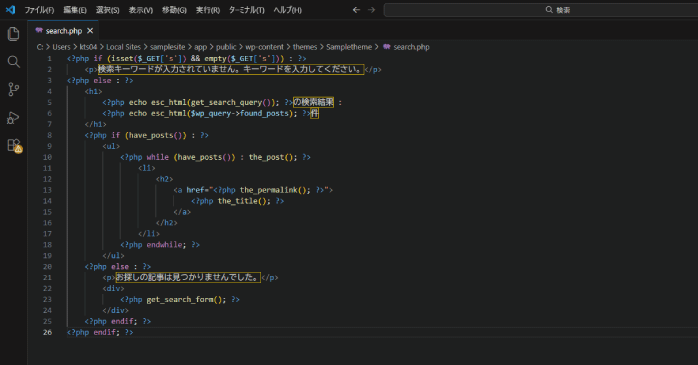This screenshot has height=365, width=698.
Task: Click endwhile on line 18
Action: click(x=164, y=245)
